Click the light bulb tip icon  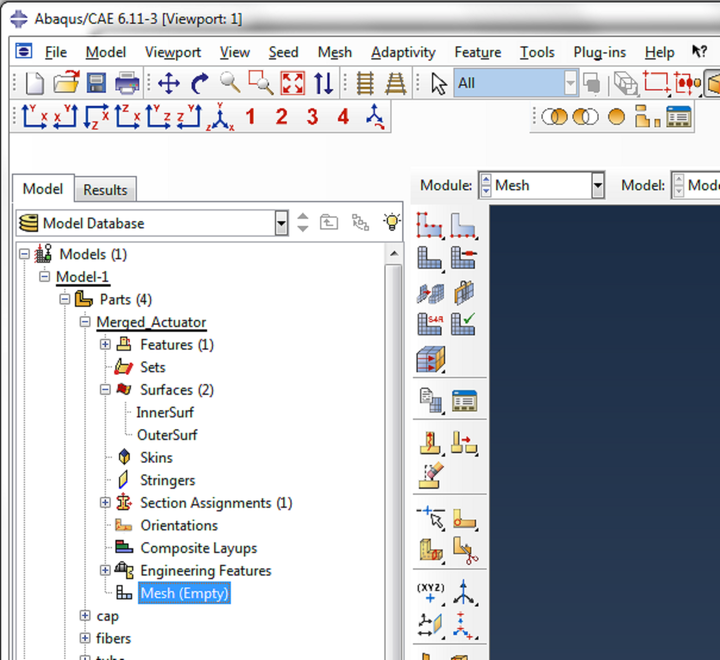[x=392, y=222]
